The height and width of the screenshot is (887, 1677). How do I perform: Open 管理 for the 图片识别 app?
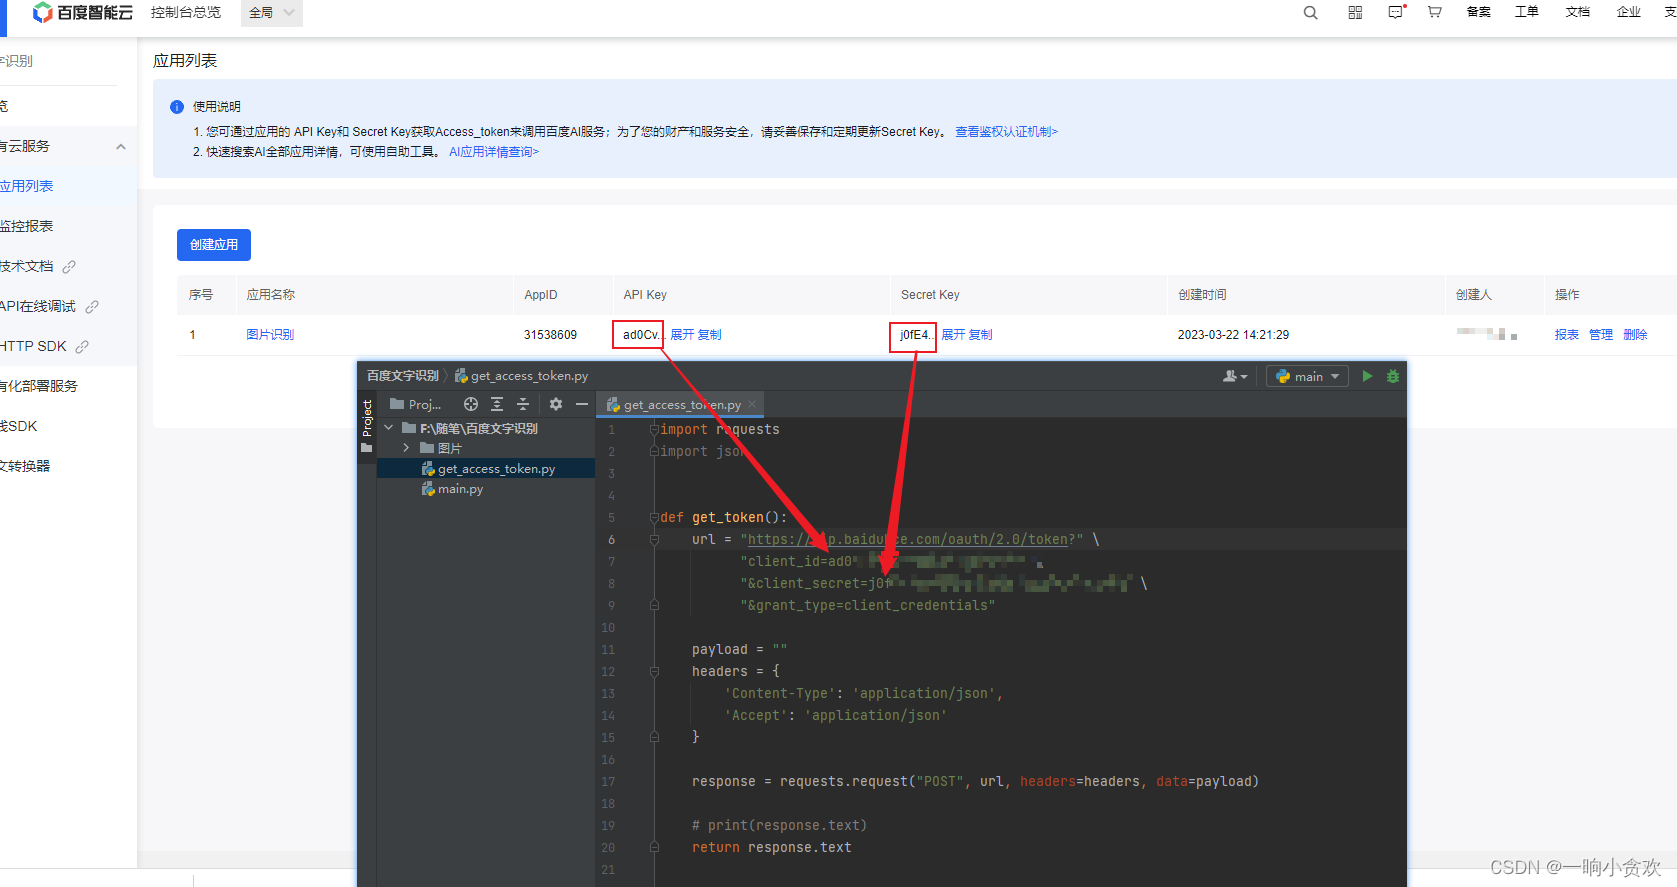1601,335
